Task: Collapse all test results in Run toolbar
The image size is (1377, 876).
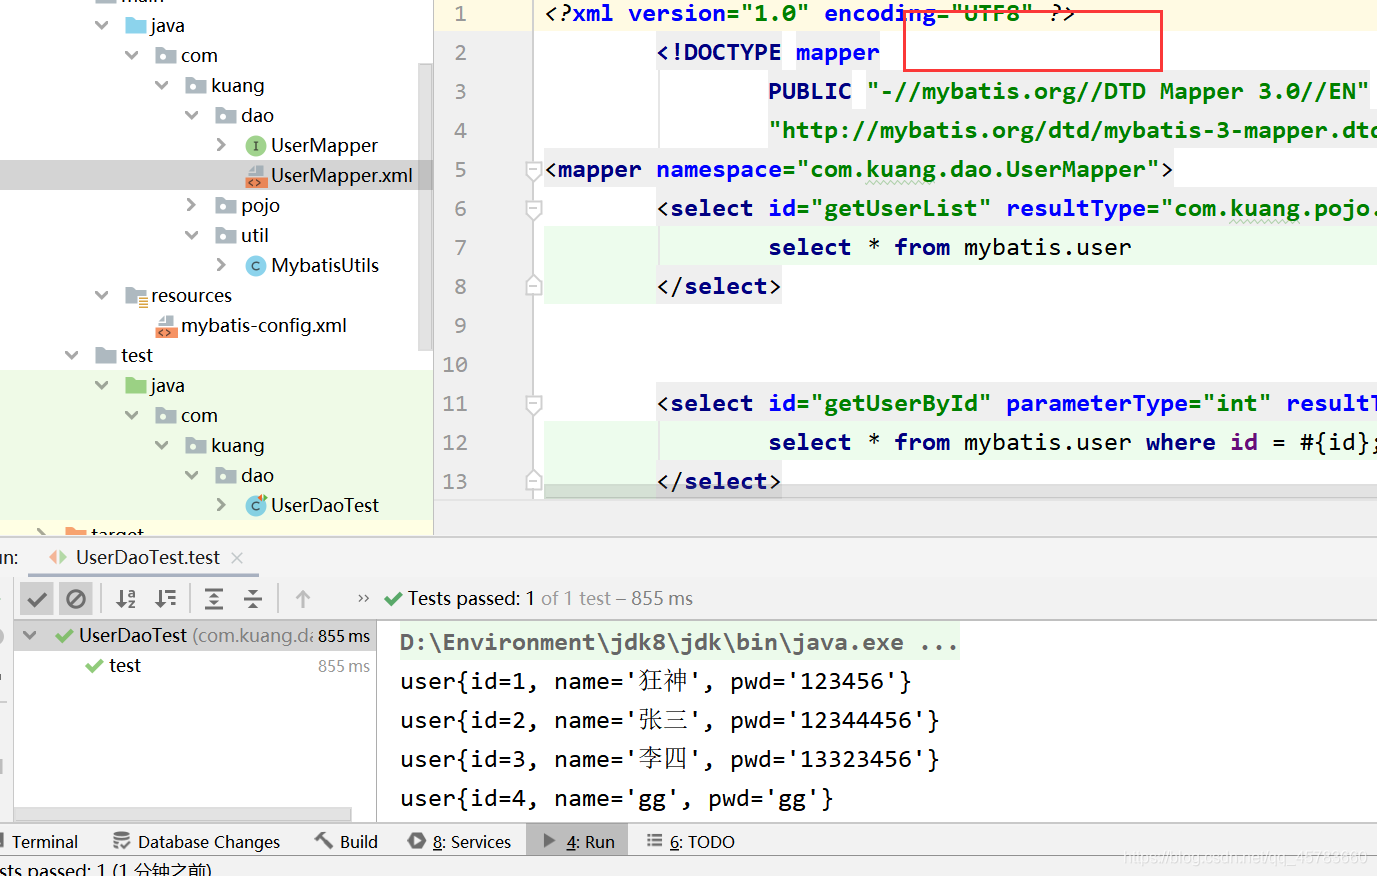Action: tap(253, 599)
